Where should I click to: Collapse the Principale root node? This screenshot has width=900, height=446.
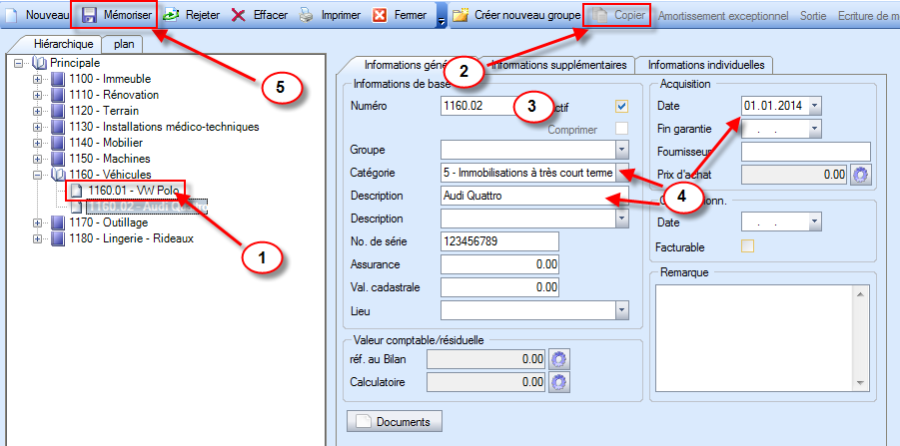[19, 63]
